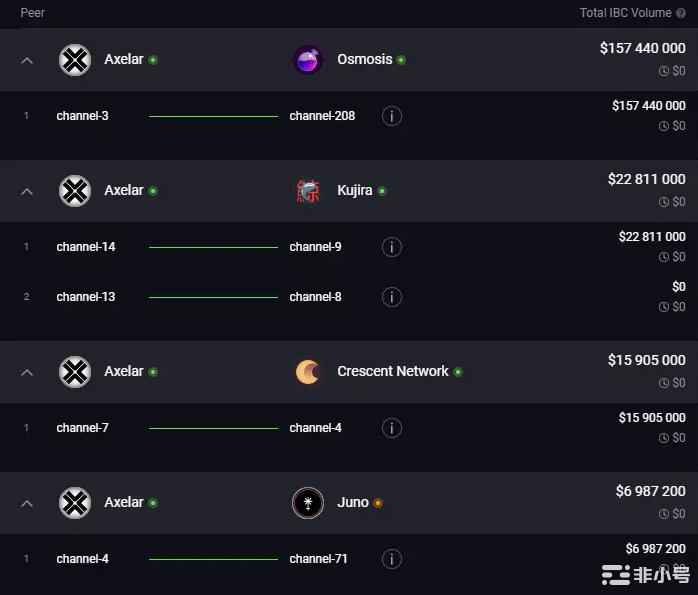
Task: Sort by Total IBC Volume header
Action: [x=626, y=13]
